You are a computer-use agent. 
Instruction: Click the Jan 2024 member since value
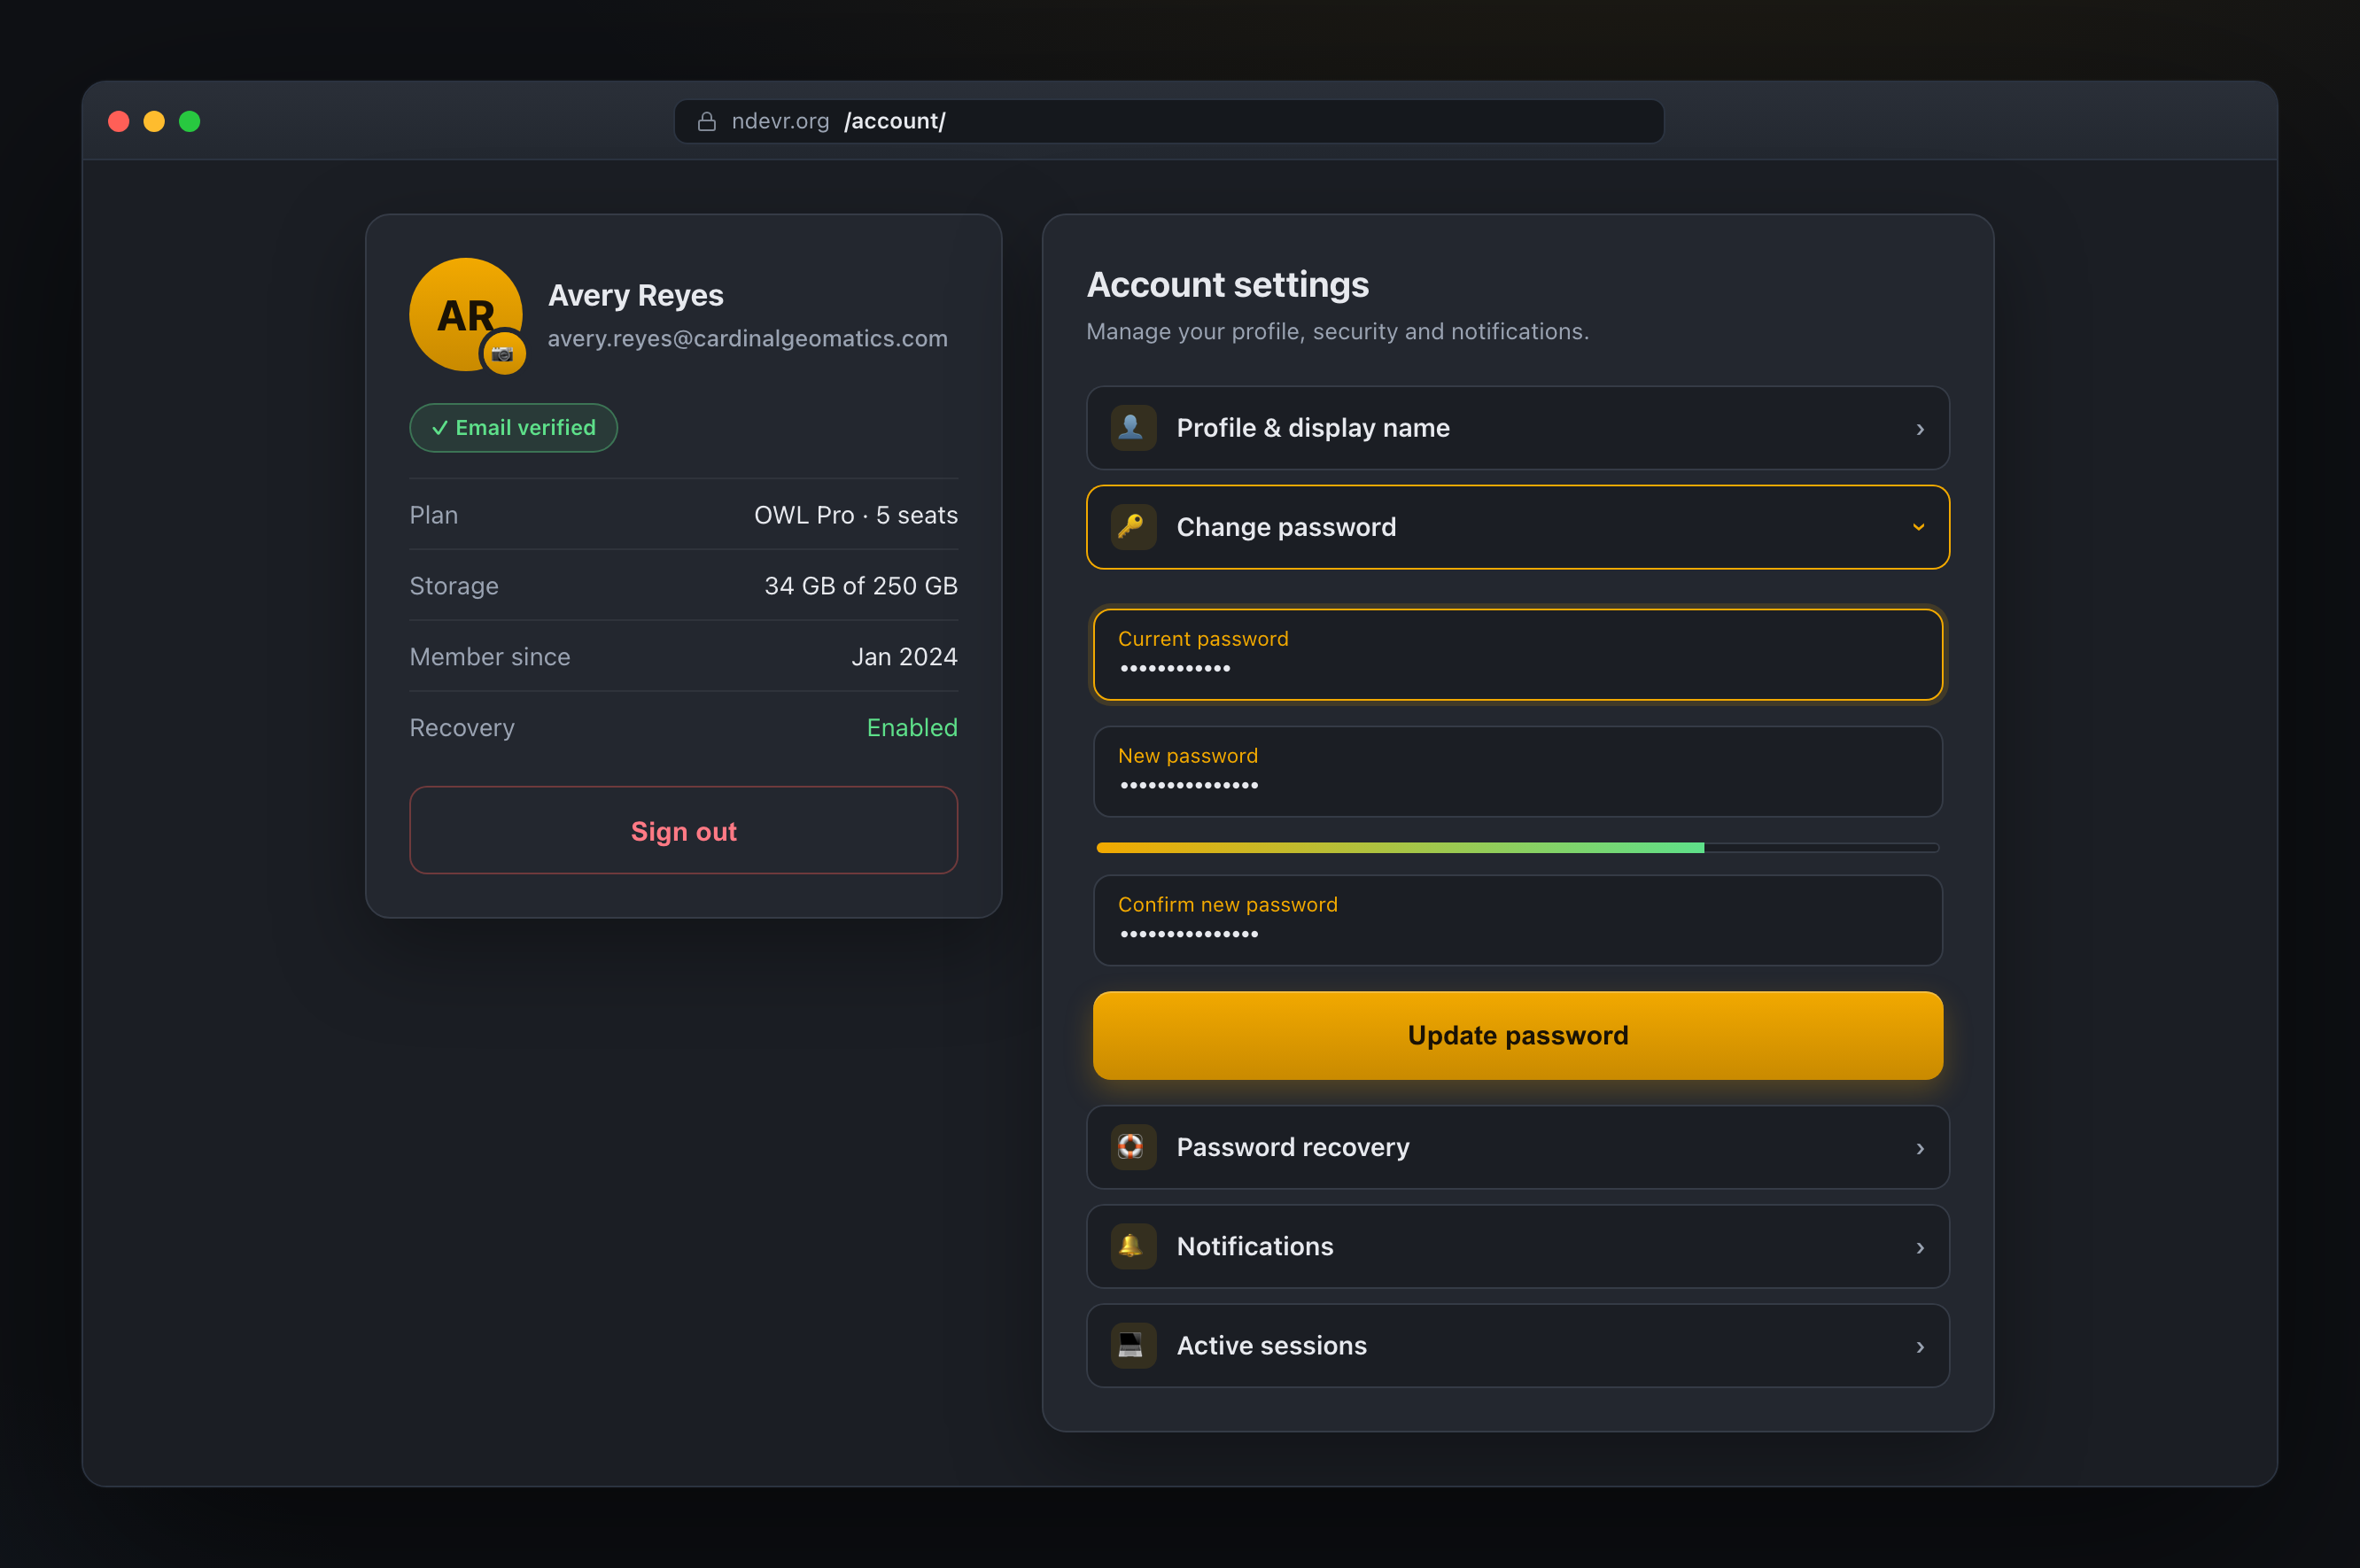click(904, 657)
